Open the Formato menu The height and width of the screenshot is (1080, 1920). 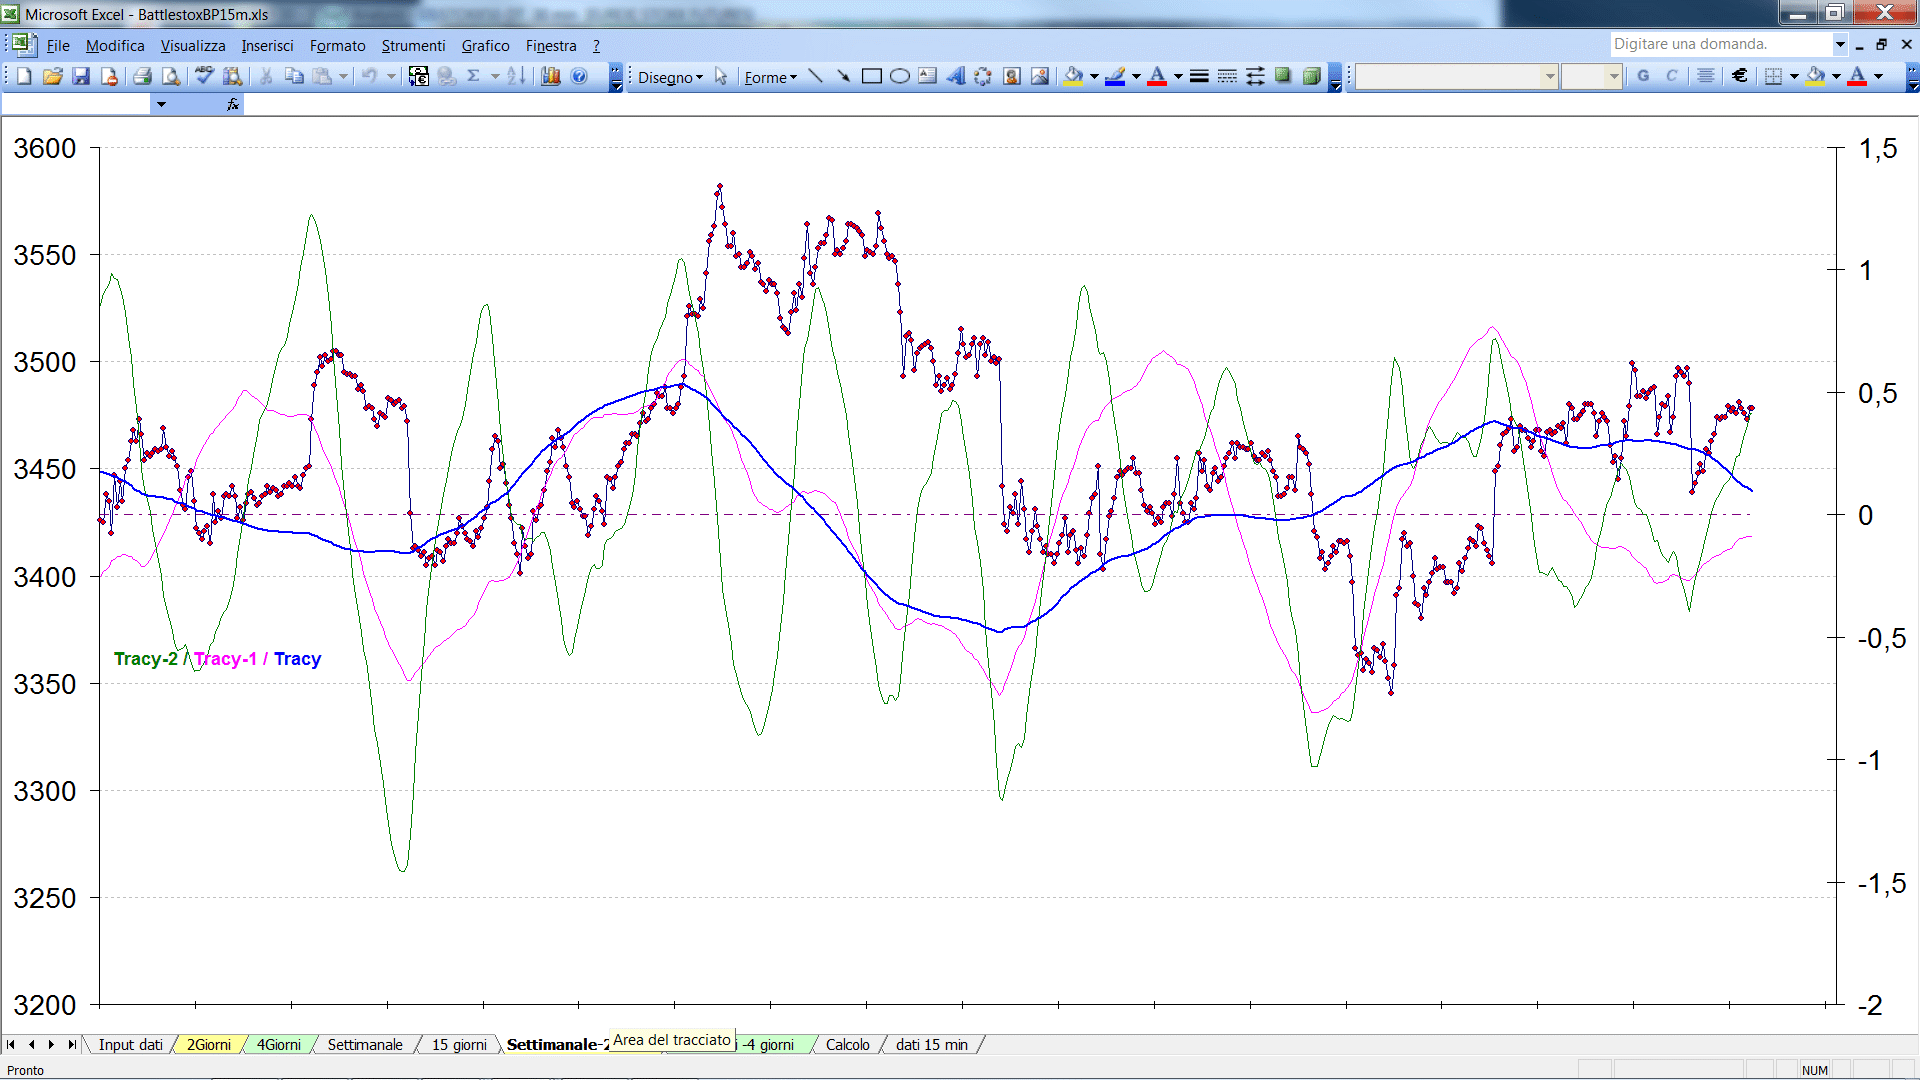(337, 45)
